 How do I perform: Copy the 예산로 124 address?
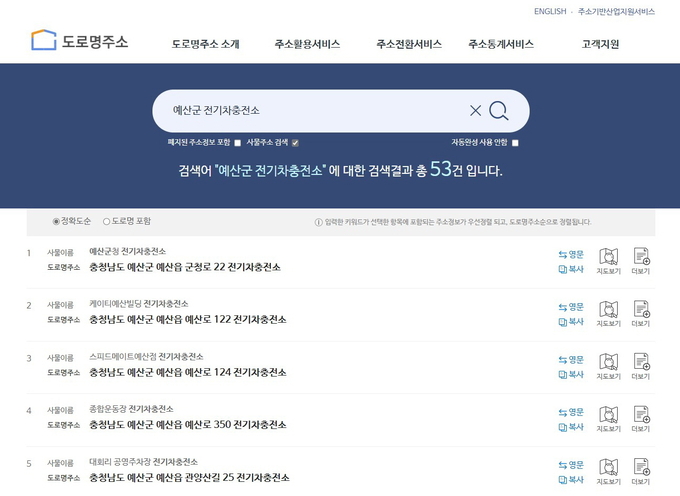[571, 374]
